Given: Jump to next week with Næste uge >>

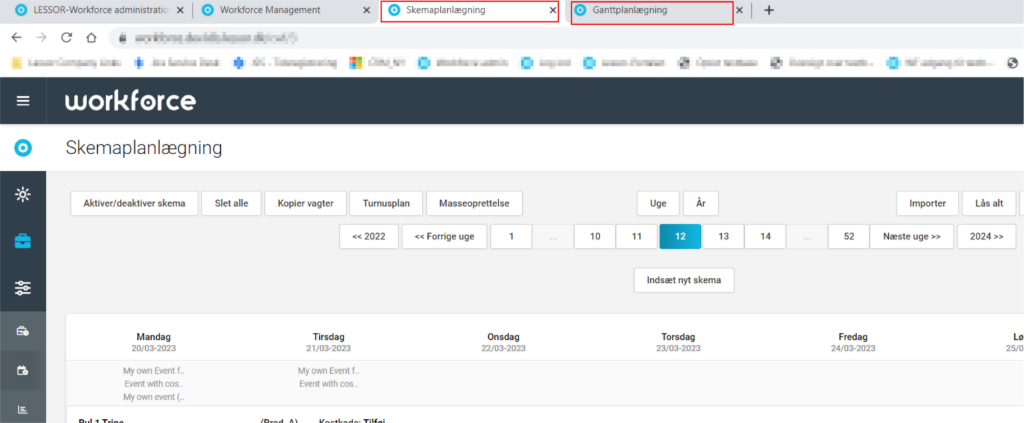Looking at the screenshot, I should coord(911,237).
